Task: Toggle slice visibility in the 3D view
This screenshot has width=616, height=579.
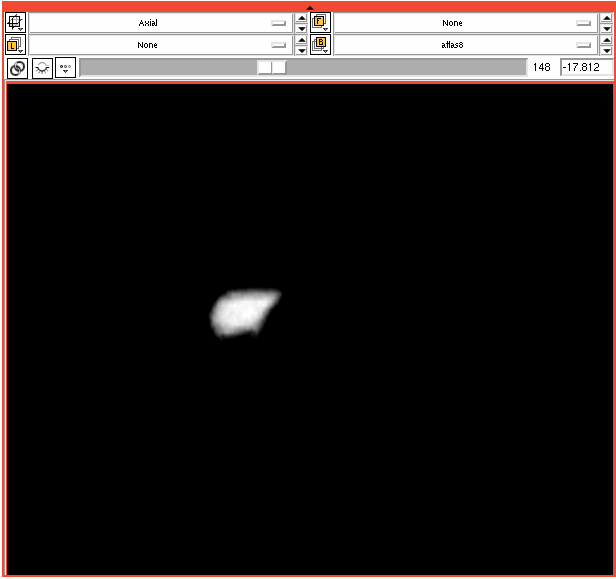Action: 42,68
